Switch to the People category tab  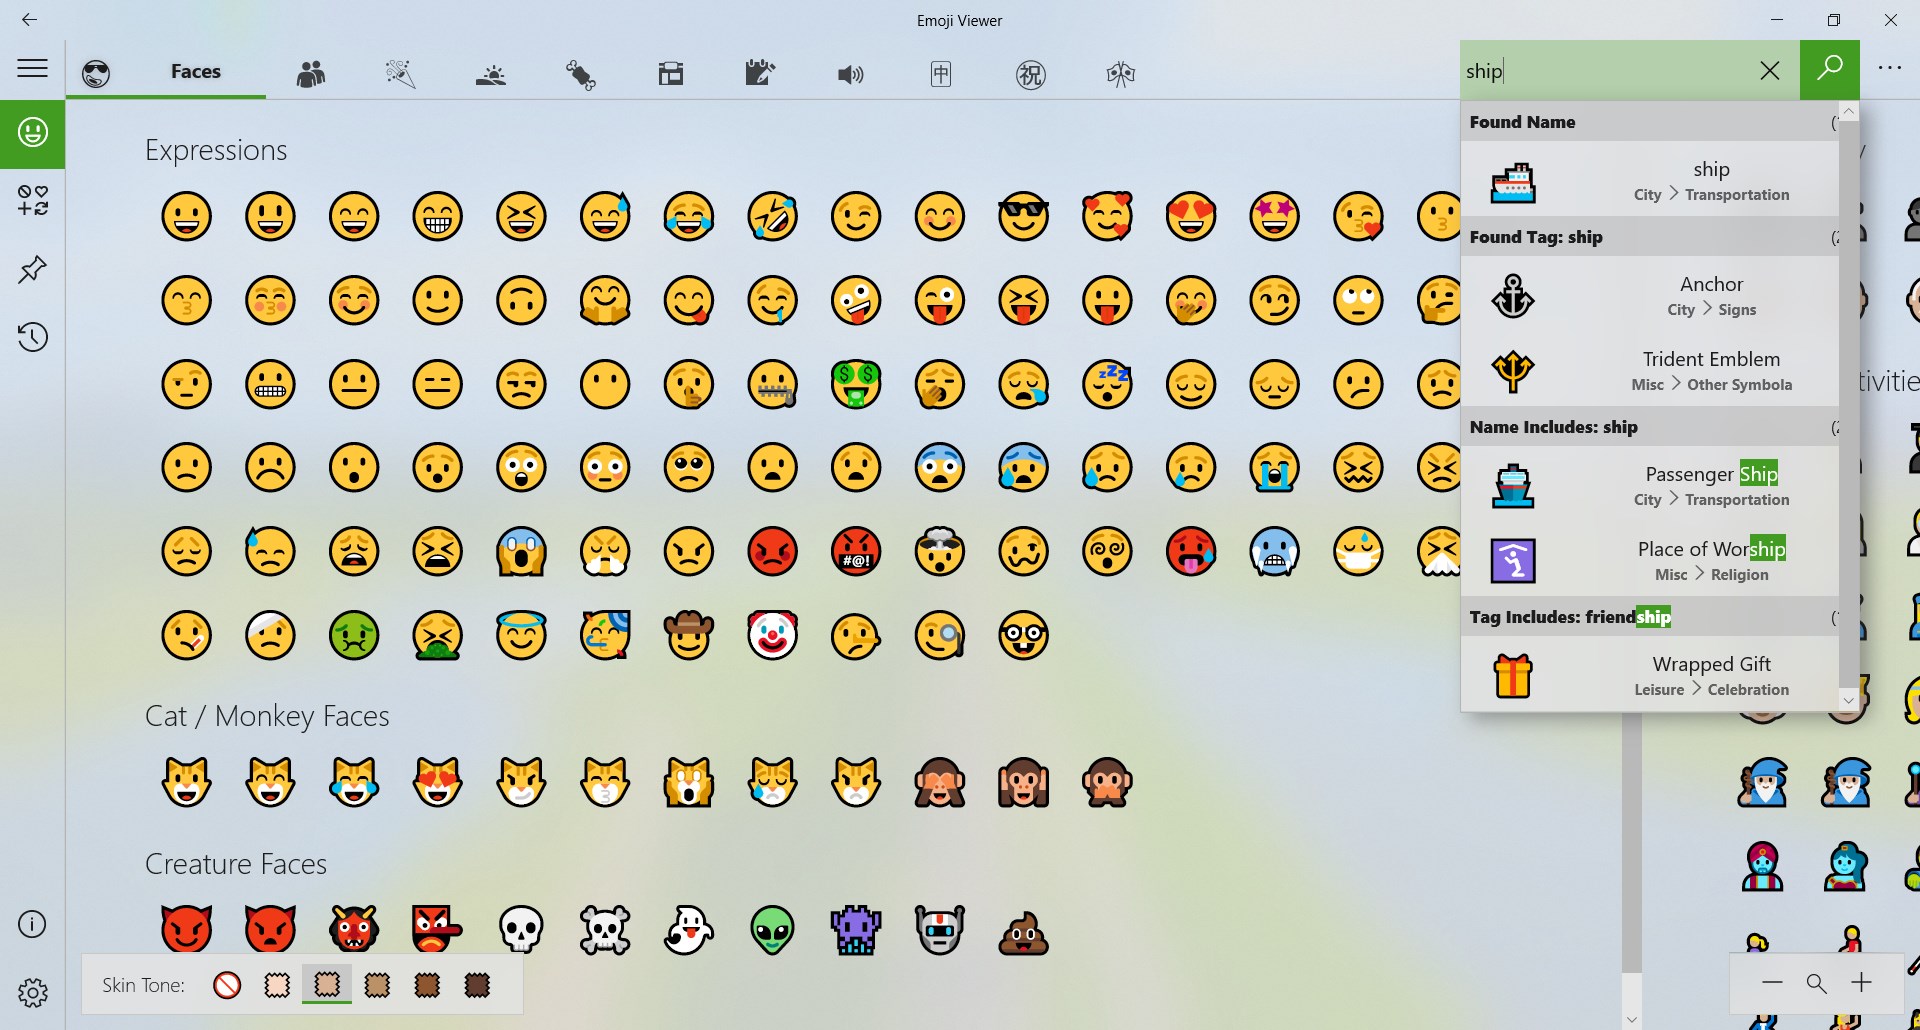(x=311, y=73)
